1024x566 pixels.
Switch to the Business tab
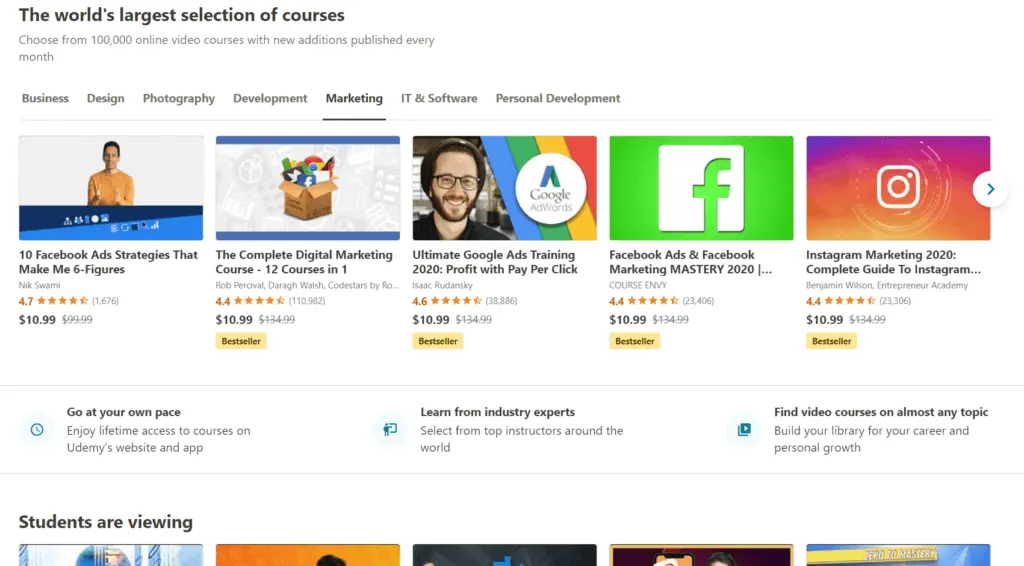[45, 99]
